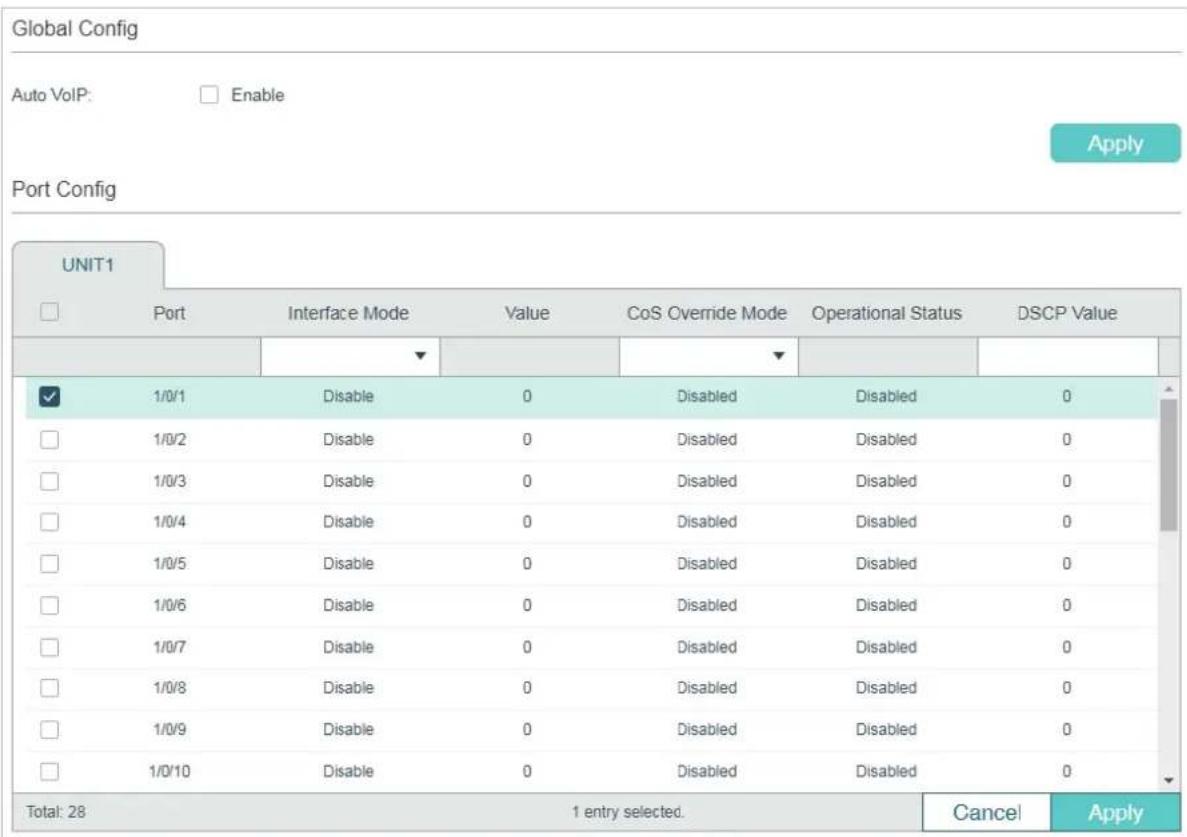This screenshot has height=837, width=1187.
Task: Check the port 1/0/7 checkbox
Action: [49, 647]
